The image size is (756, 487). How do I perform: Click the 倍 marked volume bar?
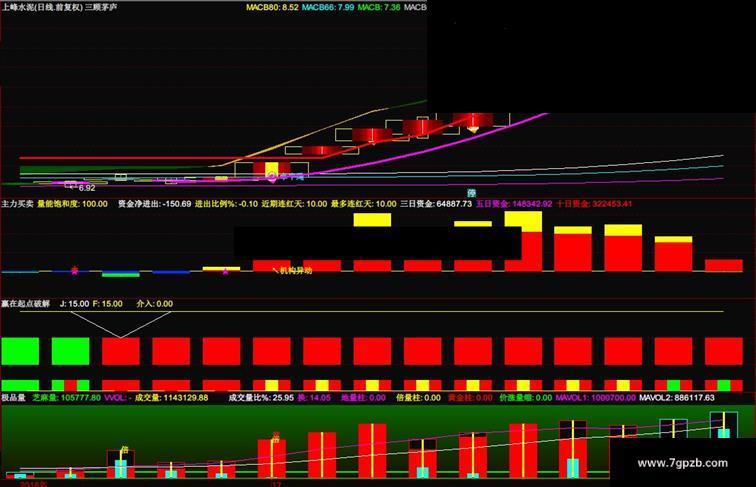121,464
